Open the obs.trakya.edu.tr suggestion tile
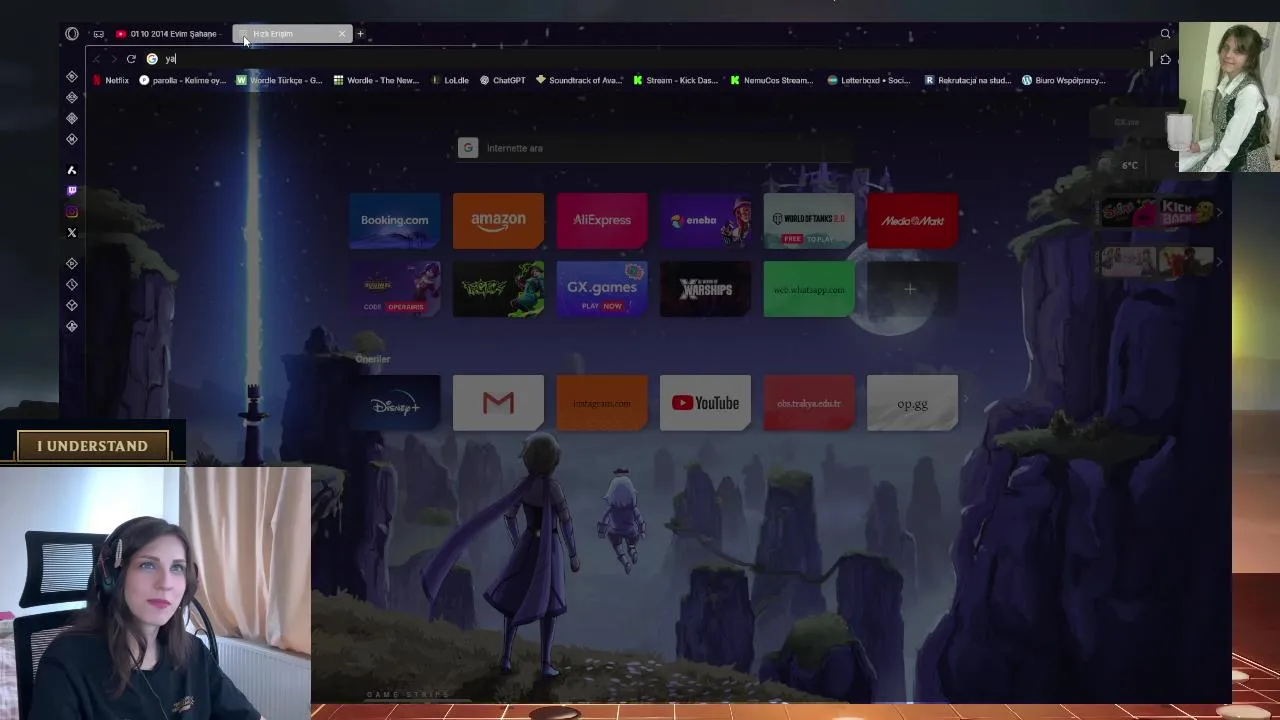Viewport: 1280px width, 720px height. pyautogui.click(x=809, y=403)
